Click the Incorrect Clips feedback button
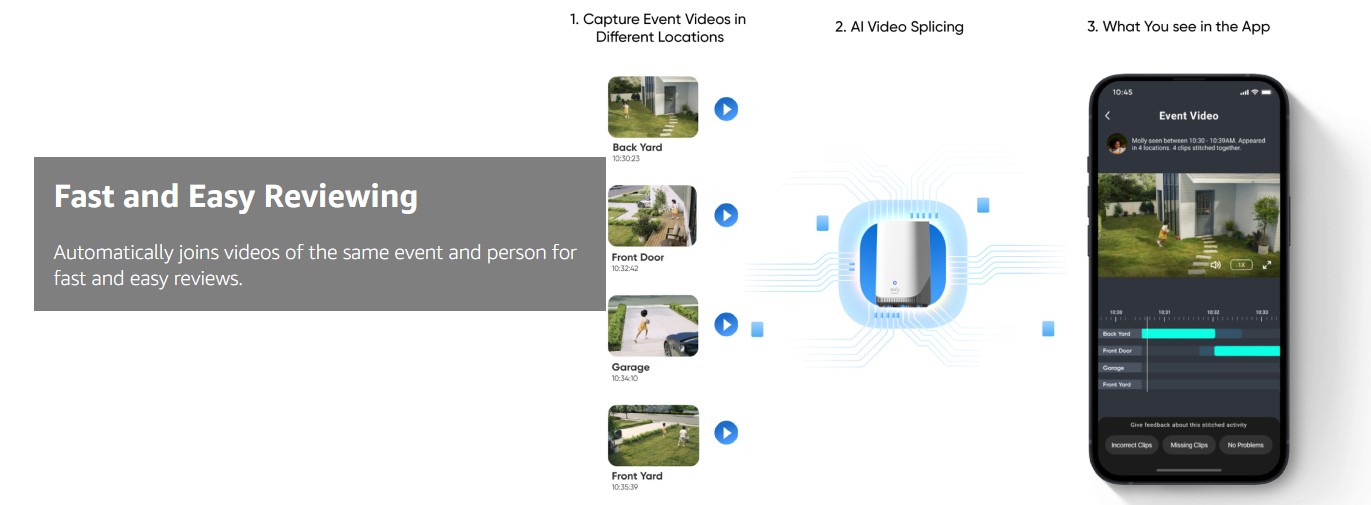Screen dimensions: 1371x505 (x=1131, y=444)
